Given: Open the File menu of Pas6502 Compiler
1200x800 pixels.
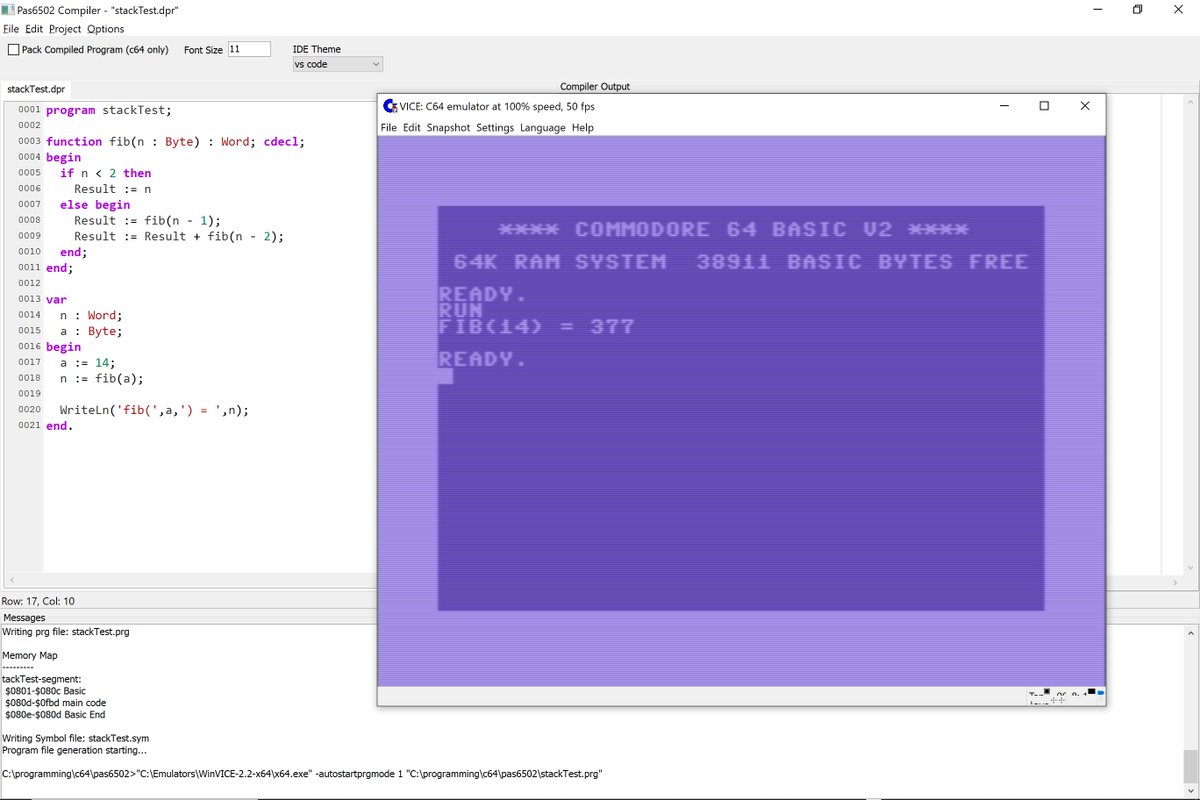Looking at the screenshot, I should point(10,28).
